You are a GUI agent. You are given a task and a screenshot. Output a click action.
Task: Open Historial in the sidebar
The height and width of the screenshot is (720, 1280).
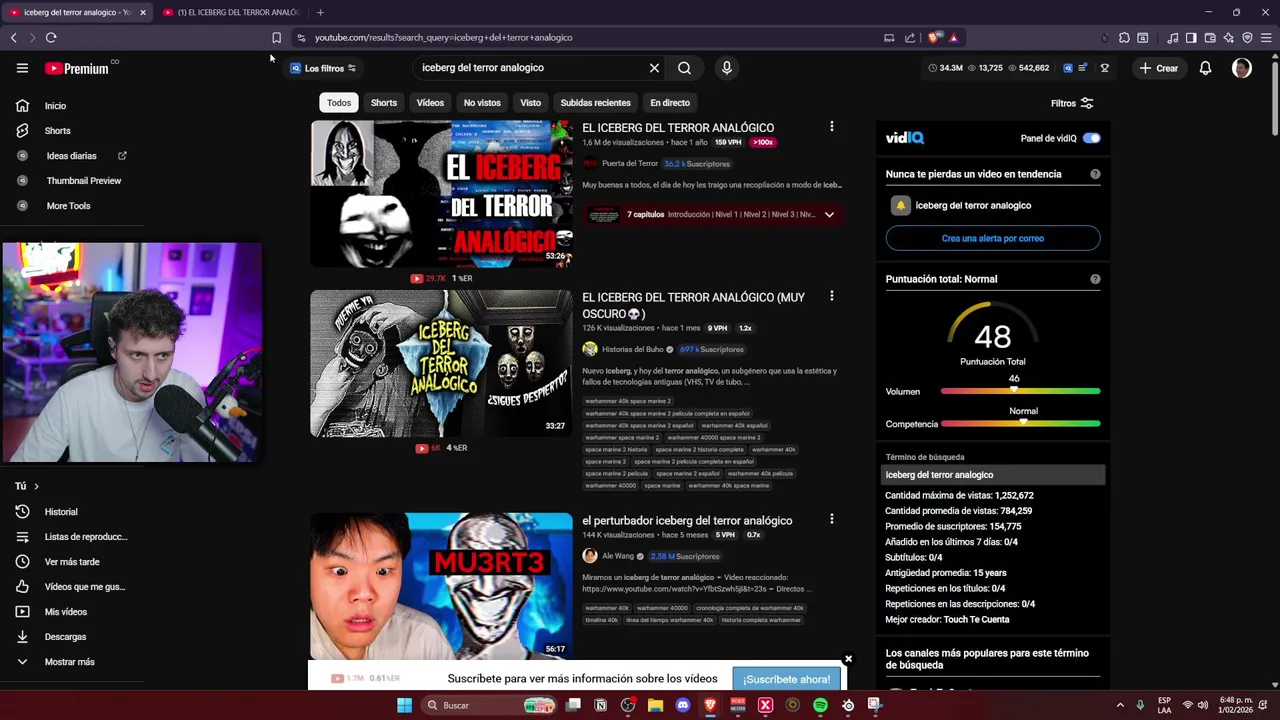pos(61,512)
